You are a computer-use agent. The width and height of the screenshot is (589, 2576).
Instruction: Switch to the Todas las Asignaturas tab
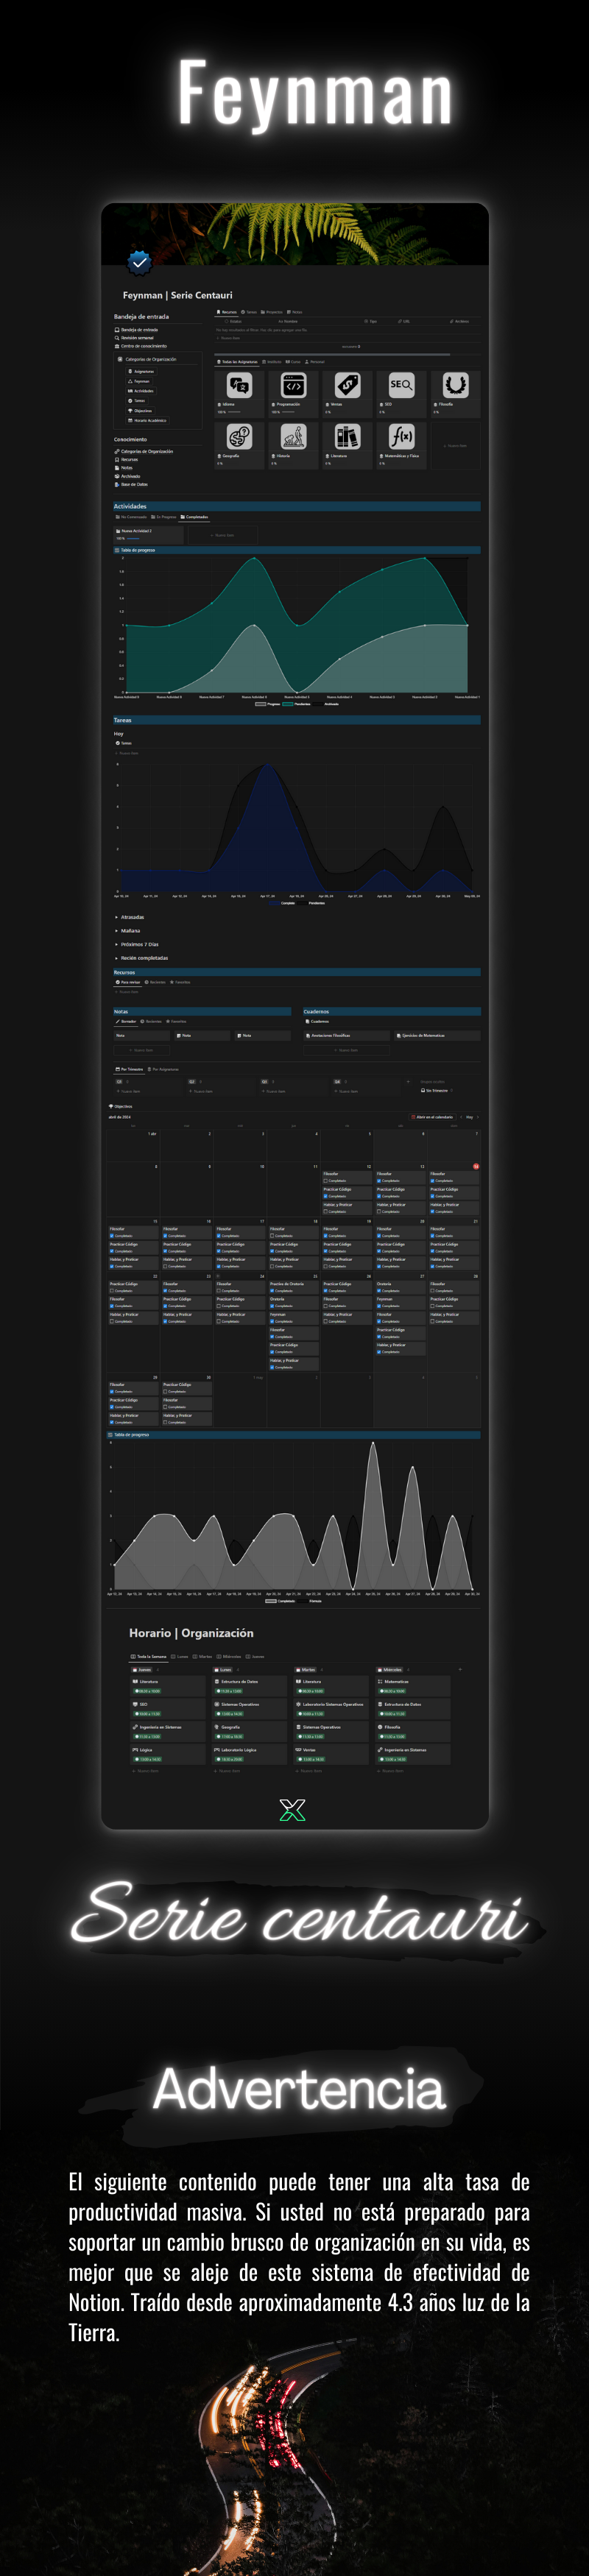click(x=238, y=362)
